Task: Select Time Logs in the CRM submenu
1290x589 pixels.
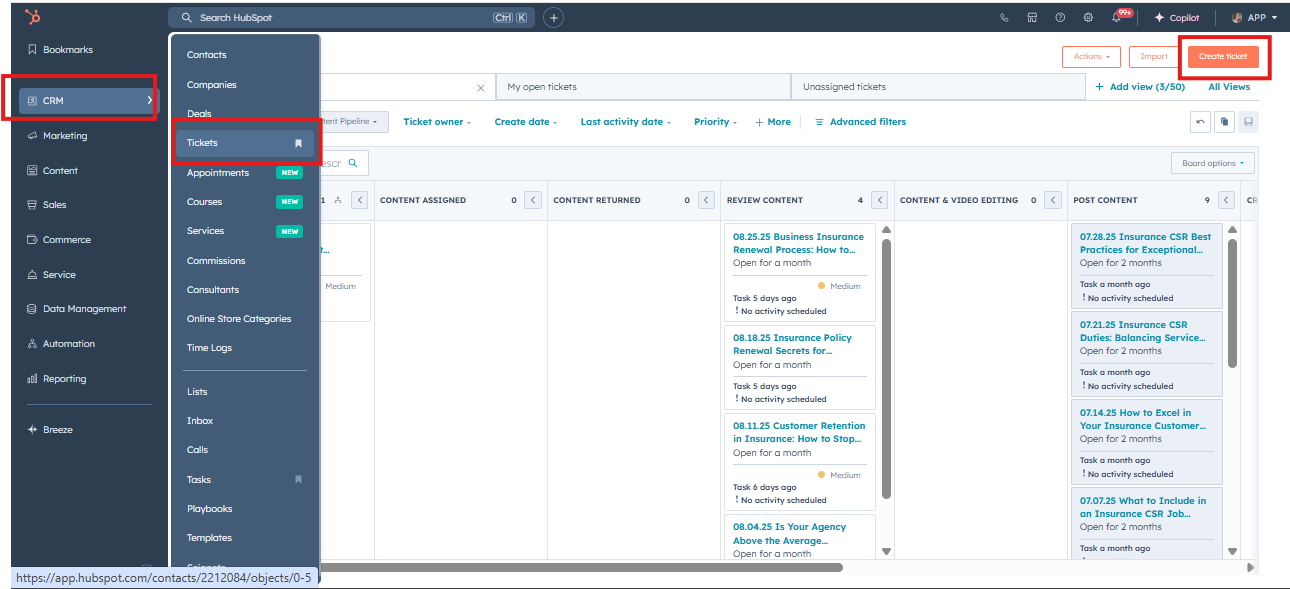Action: [x=209, y=348]
